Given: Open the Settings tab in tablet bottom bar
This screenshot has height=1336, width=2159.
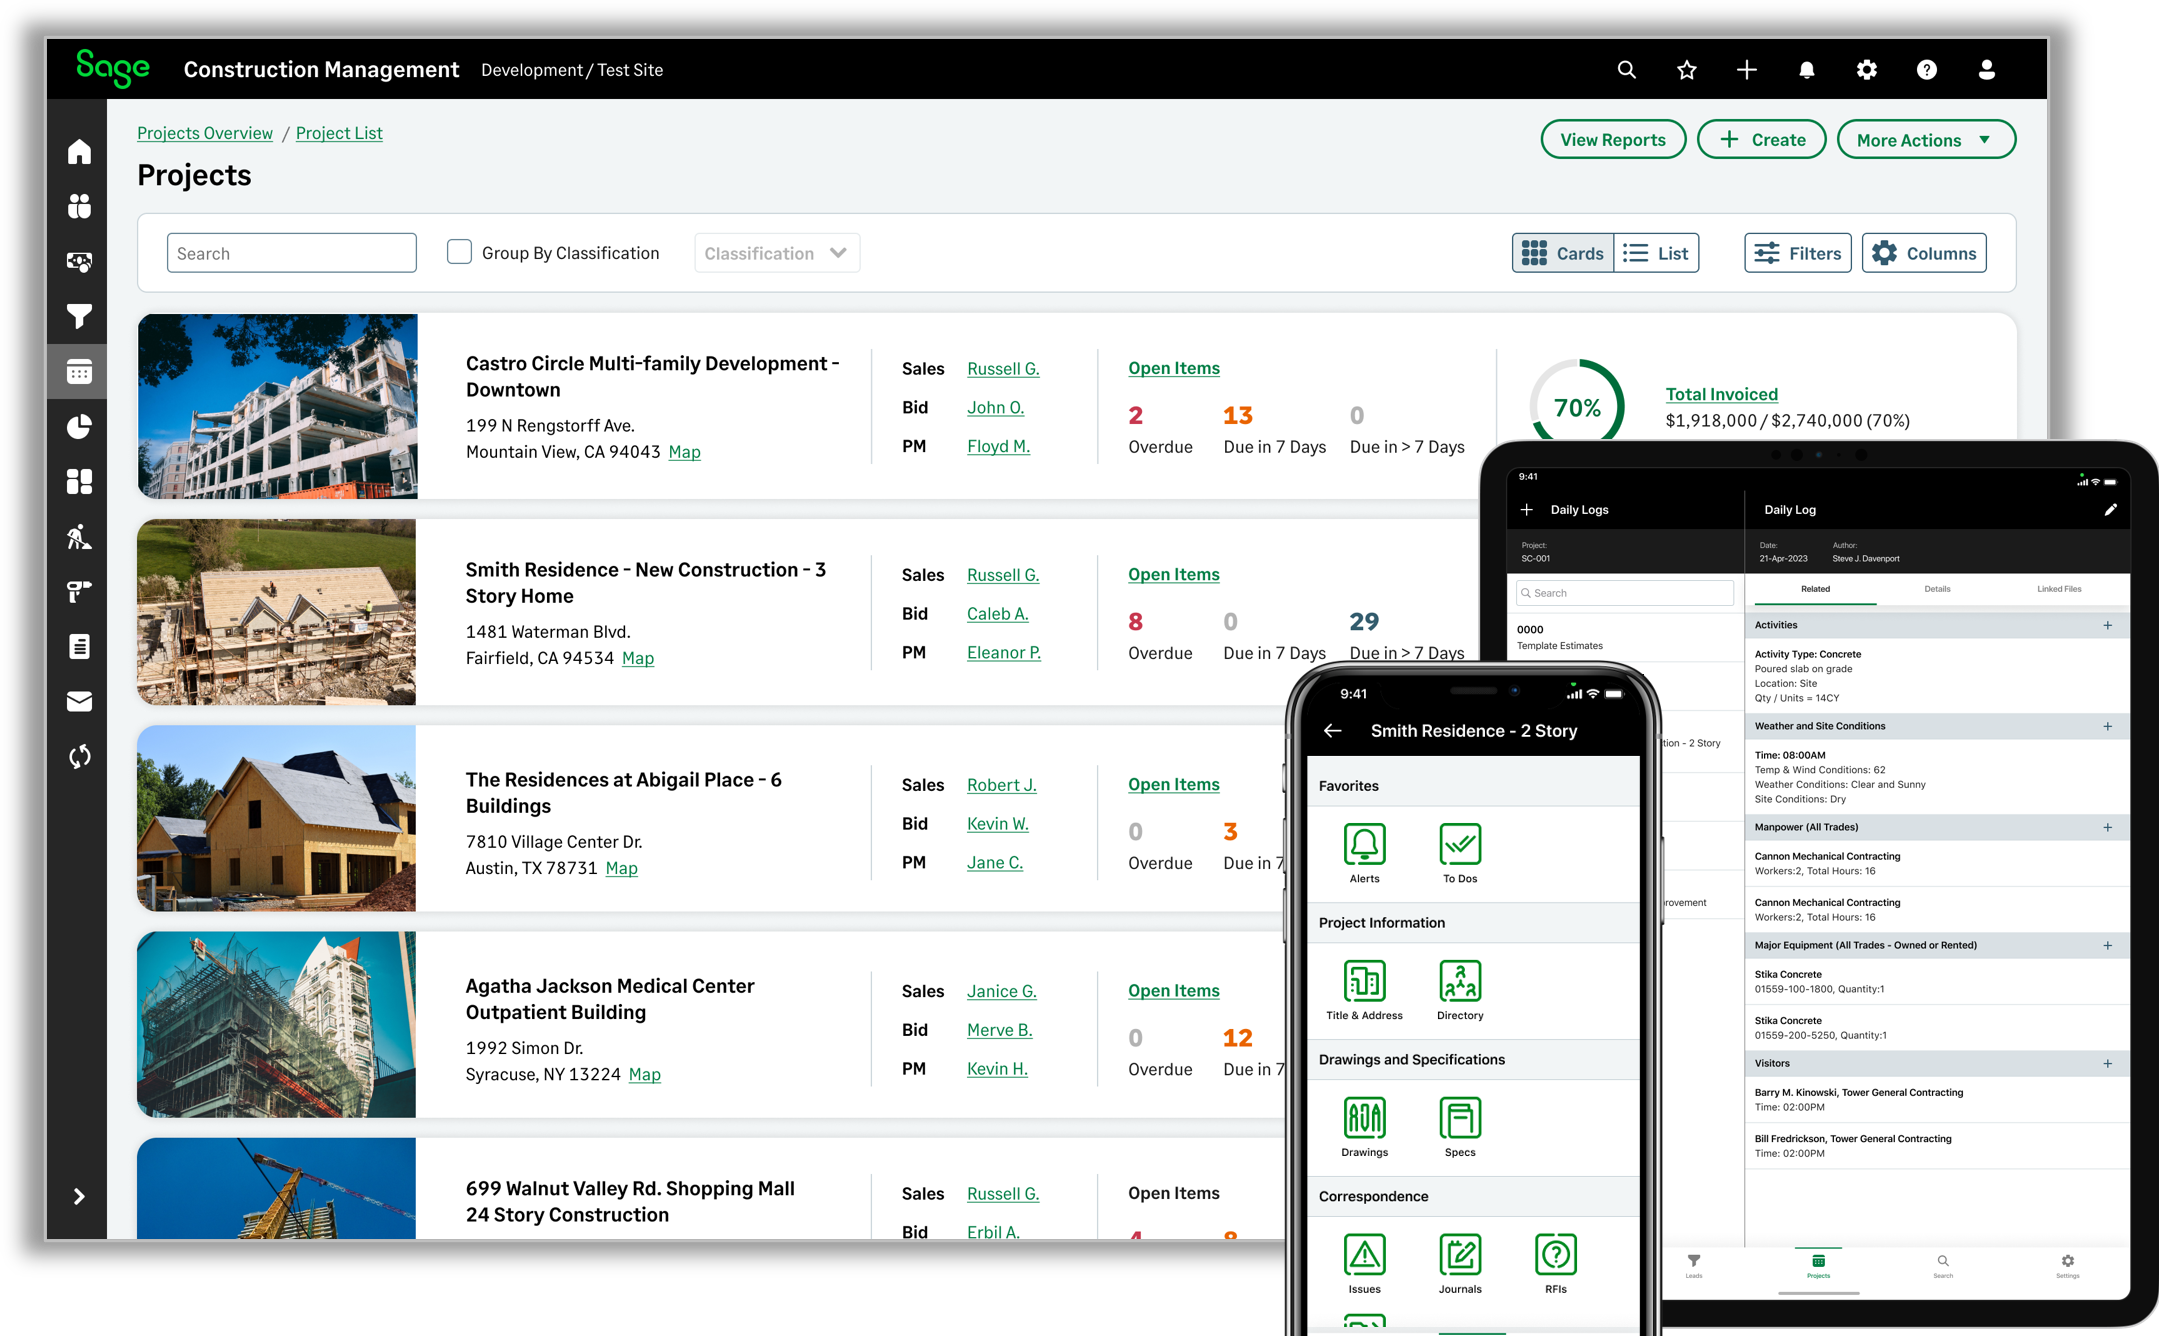Looking at the screenshot, I should click(x=2067, y=1266).
